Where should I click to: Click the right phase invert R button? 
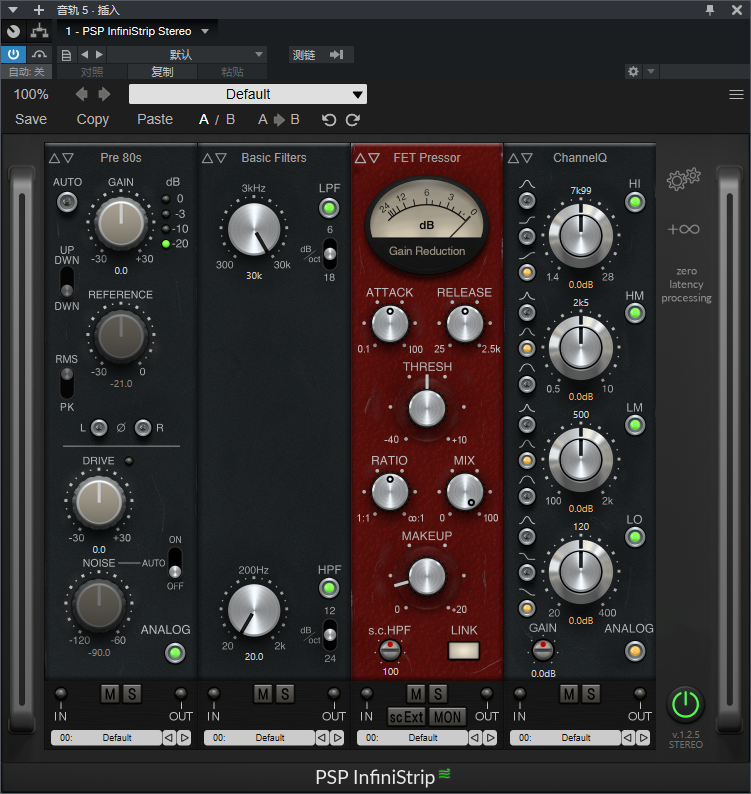[x=143, y=428]
